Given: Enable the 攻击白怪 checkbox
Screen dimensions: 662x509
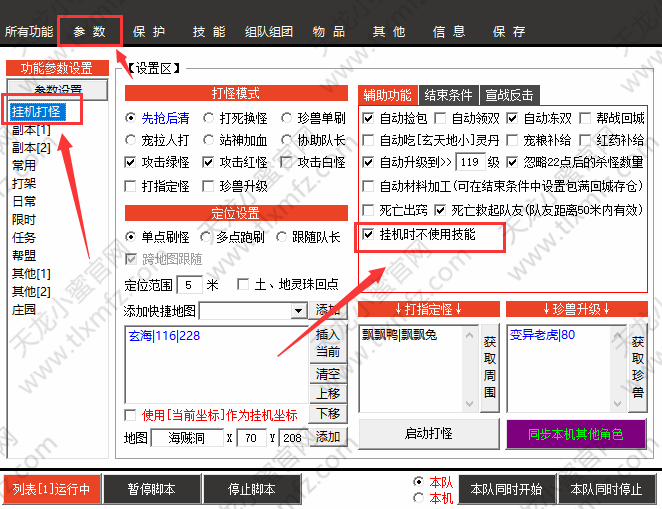Looking at the screenshot, I should pos(286,162).
